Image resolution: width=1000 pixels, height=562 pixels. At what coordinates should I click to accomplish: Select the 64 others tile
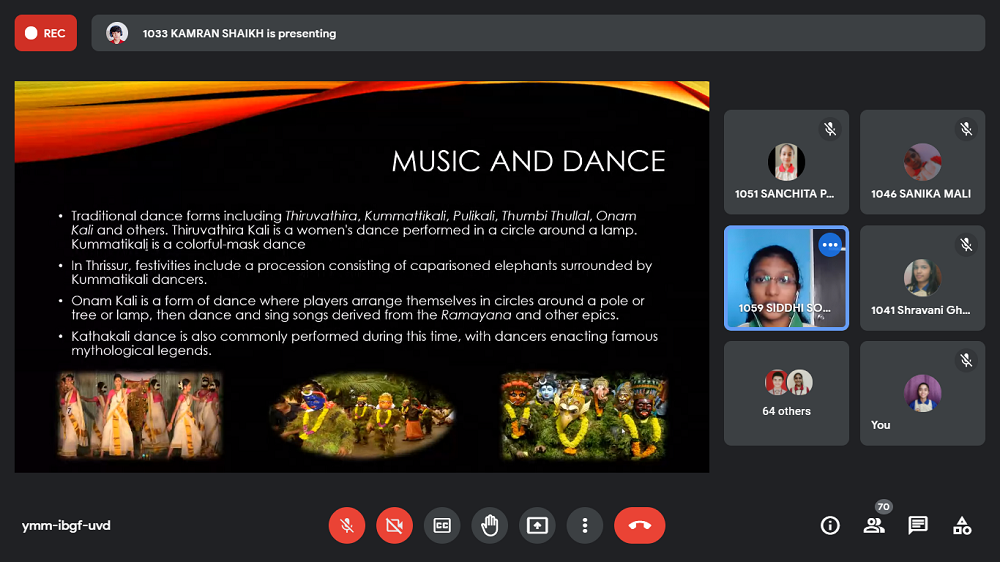[786, 393]
